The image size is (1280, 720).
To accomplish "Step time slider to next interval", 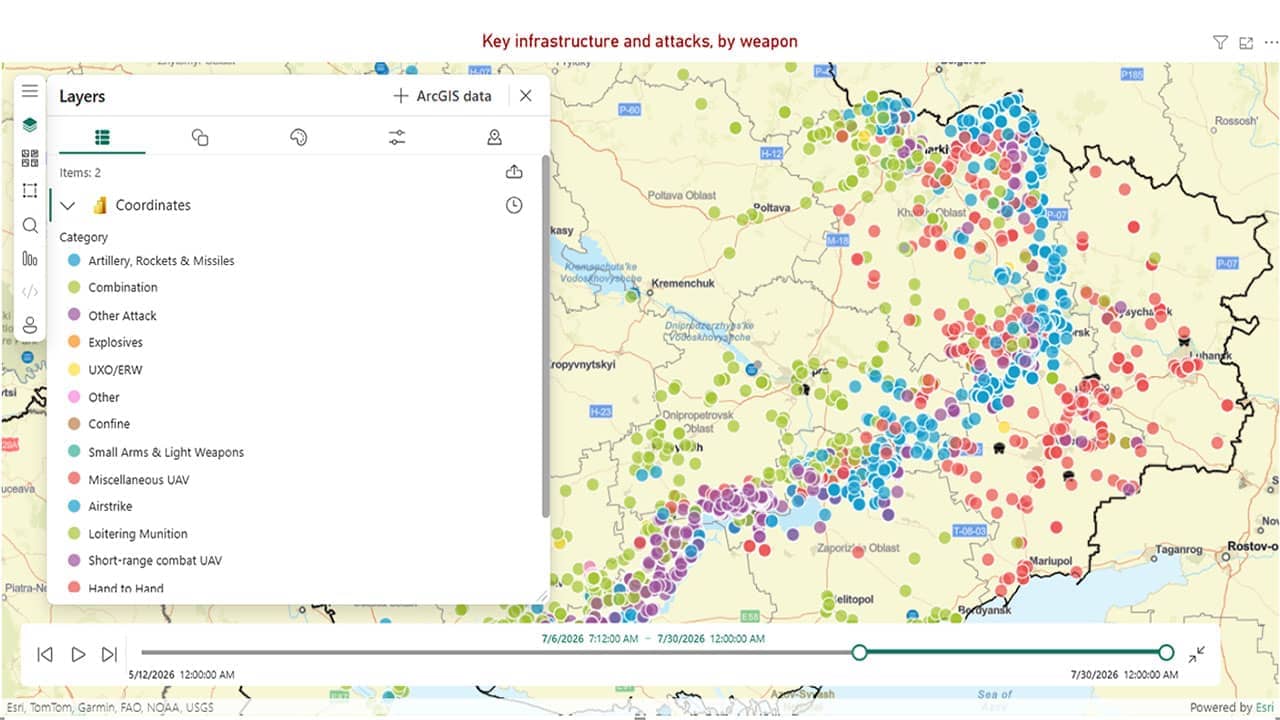I will point(110,654).
